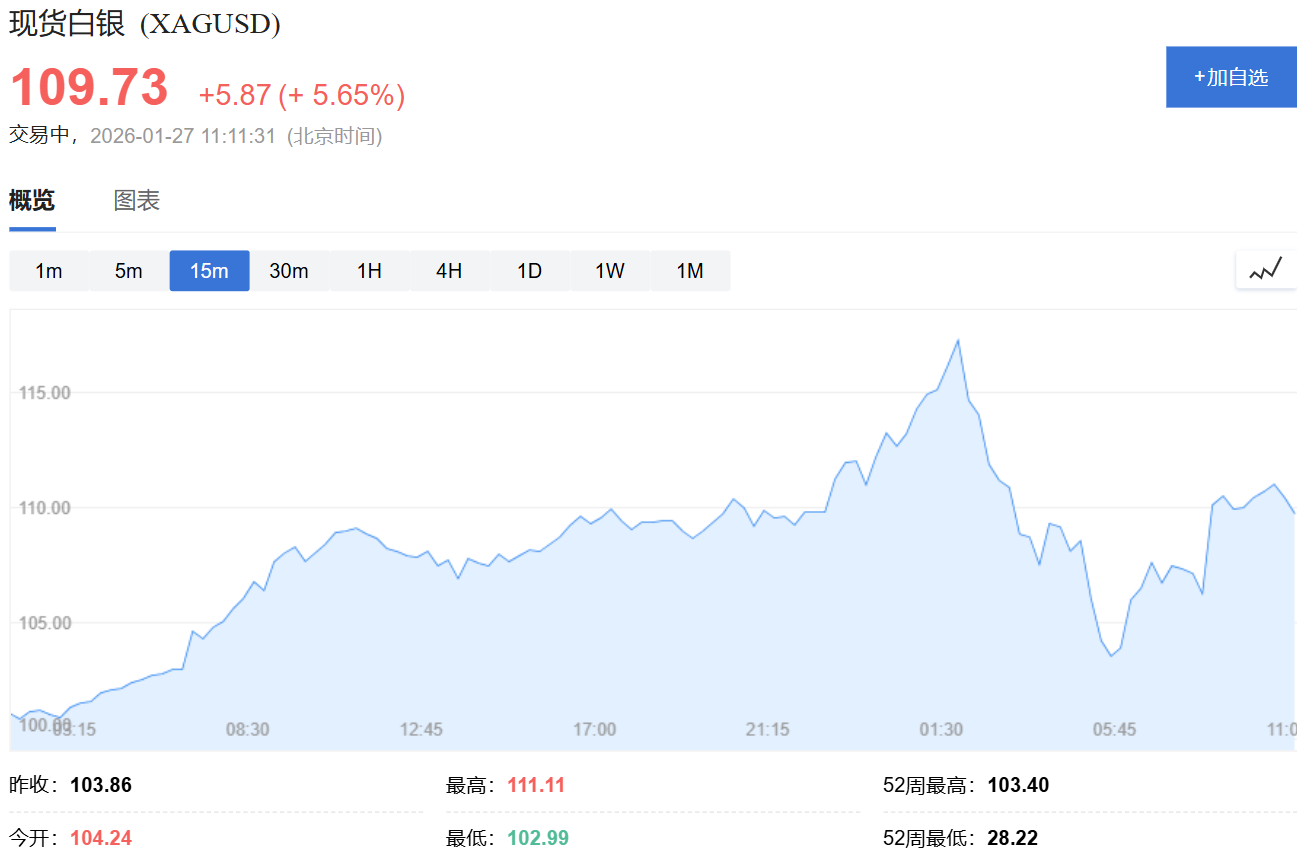Click the 115.00 price axis label
This screenshot has width=1297, height=863.
[x=45, y=393]
